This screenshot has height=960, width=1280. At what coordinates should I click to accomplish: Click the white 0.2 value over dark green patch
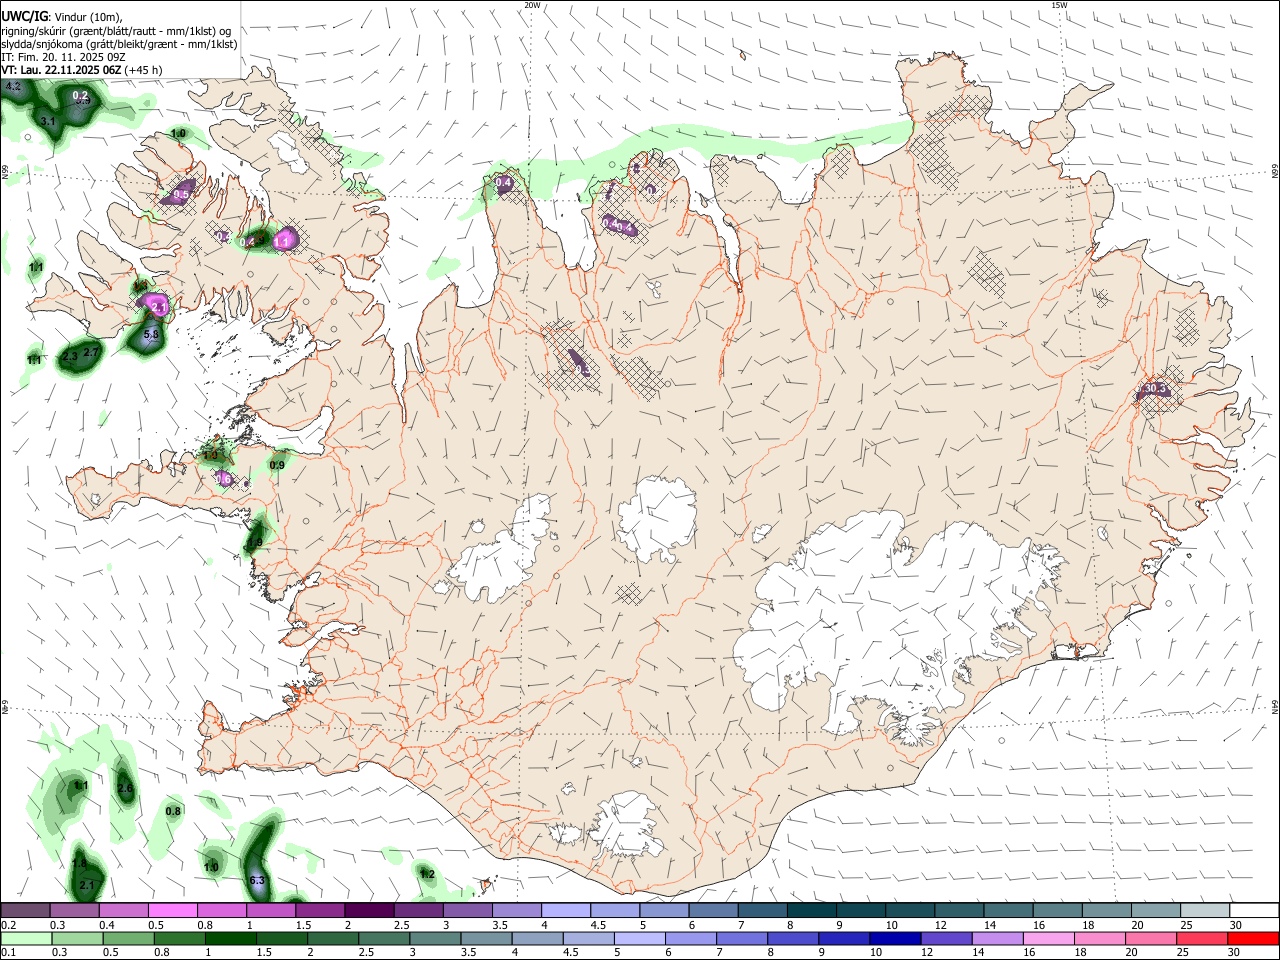coord(81,95)
